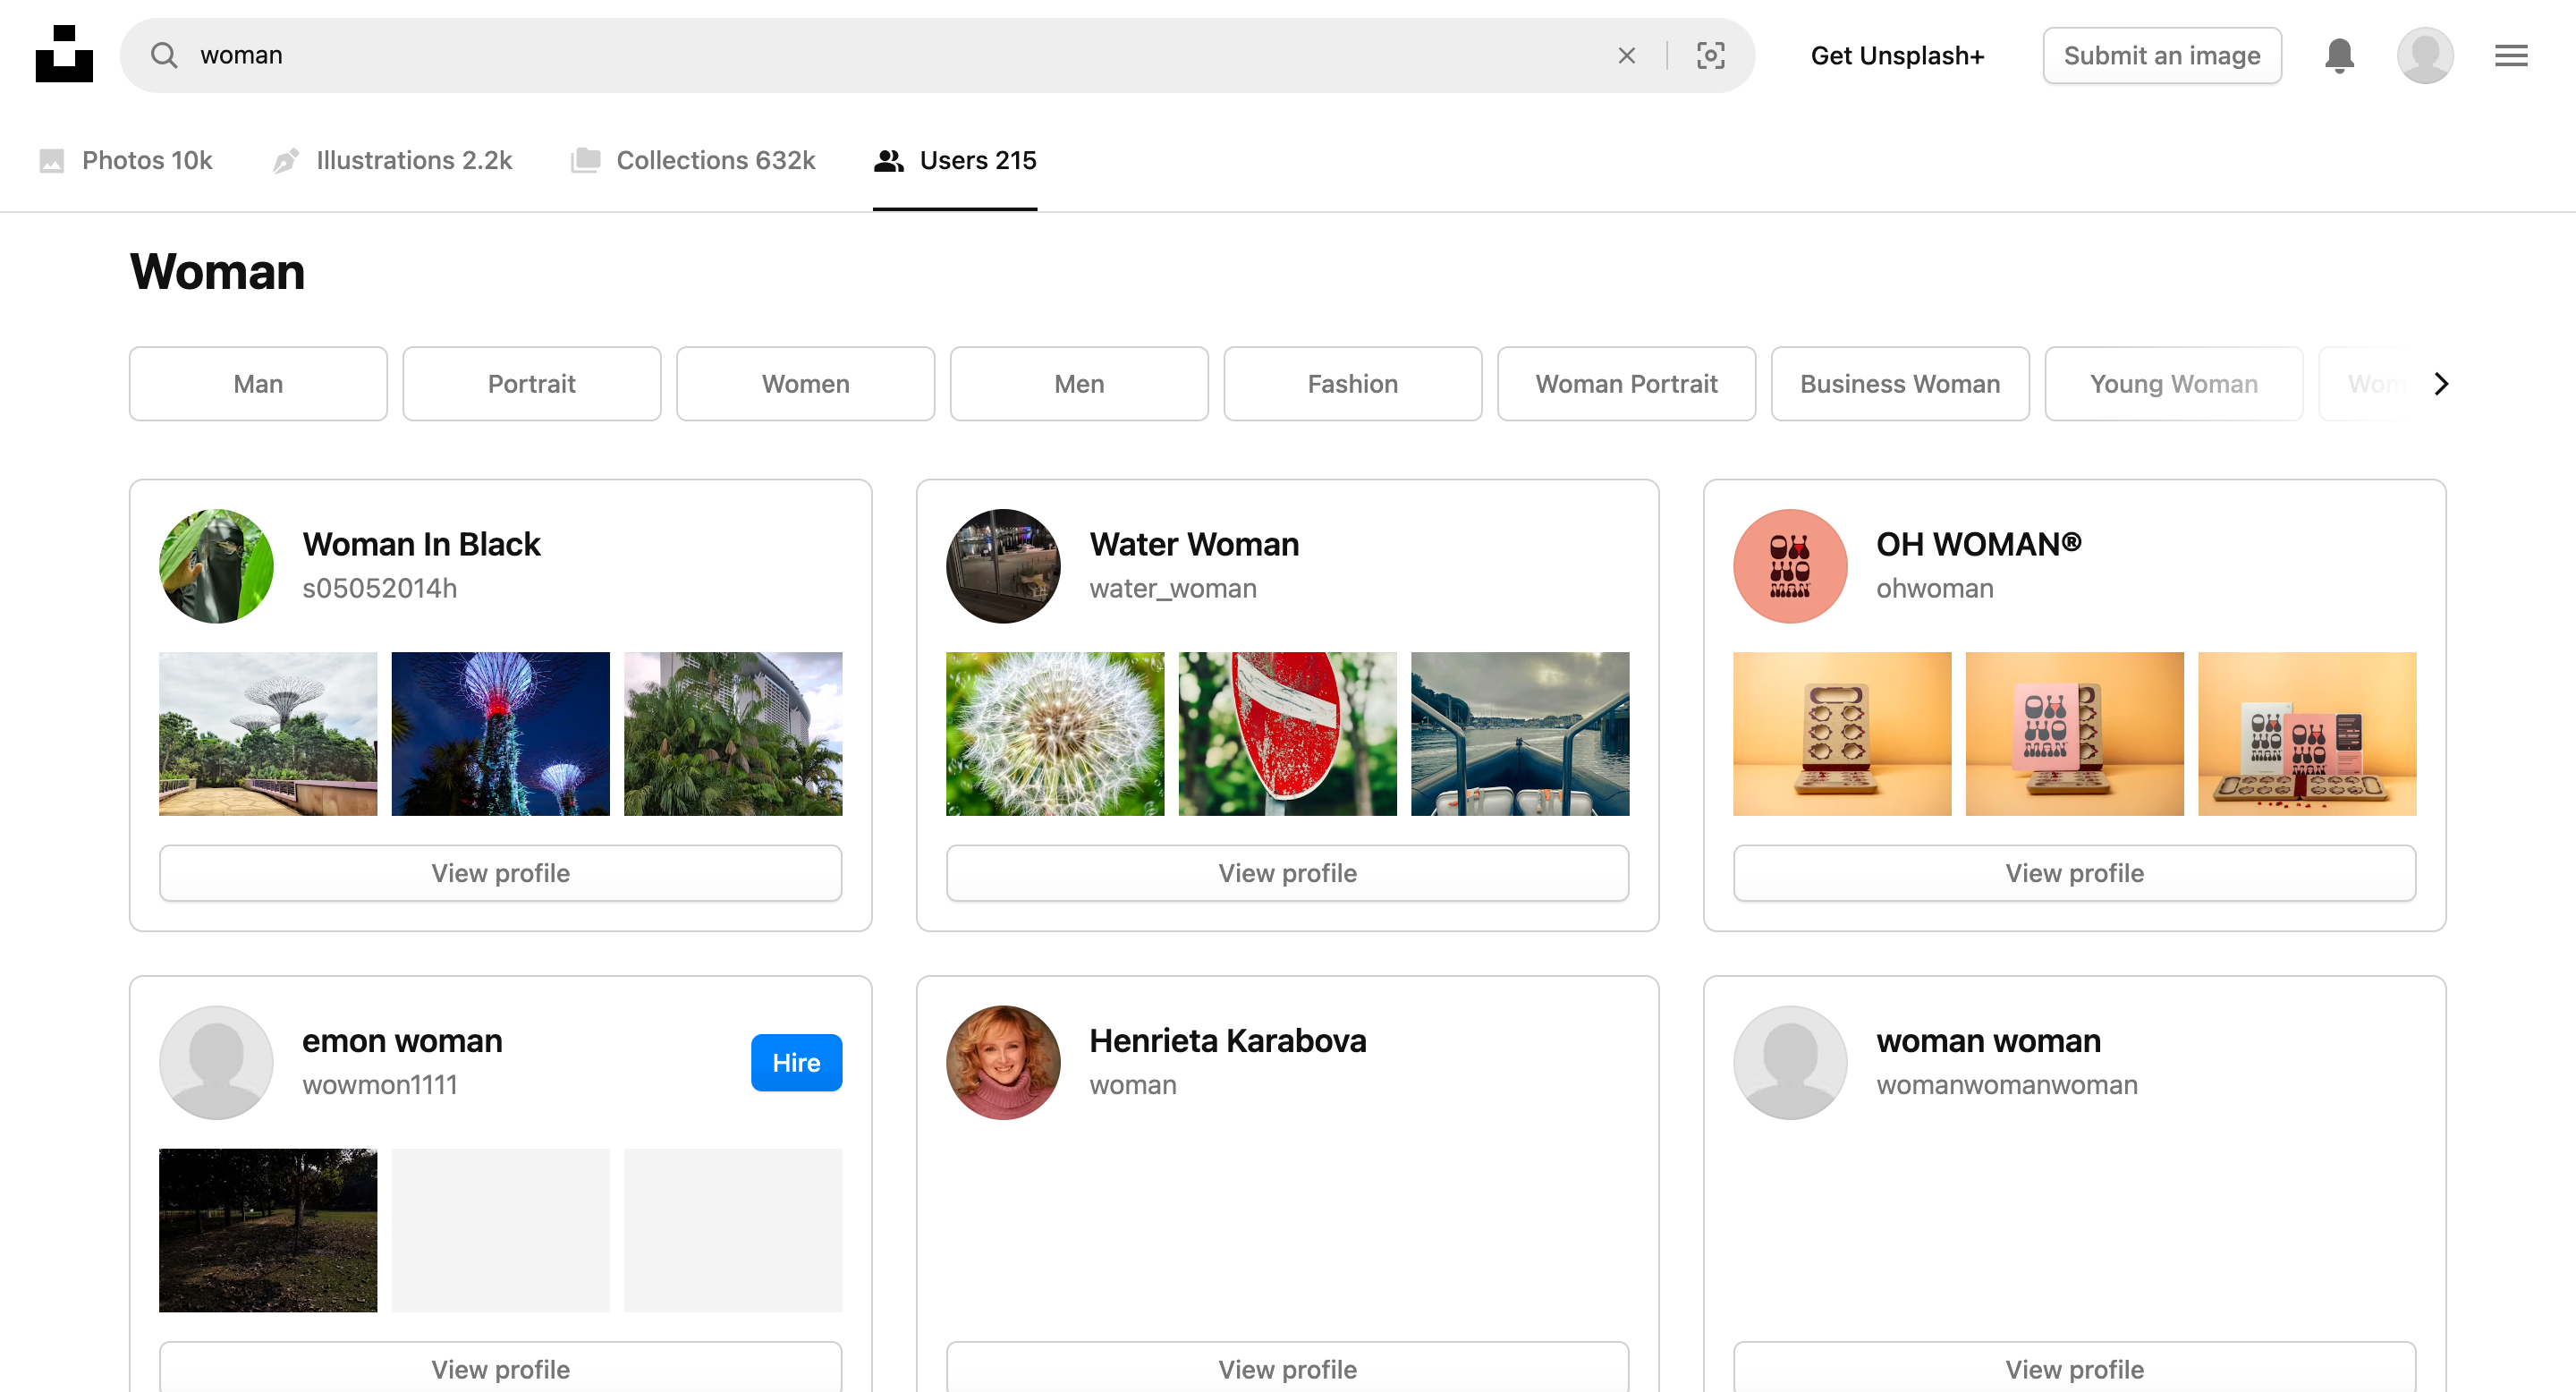Open the Unsplash home logo
The image size is (2576, 1392).
pyautogui.click(x=64, y=54)
